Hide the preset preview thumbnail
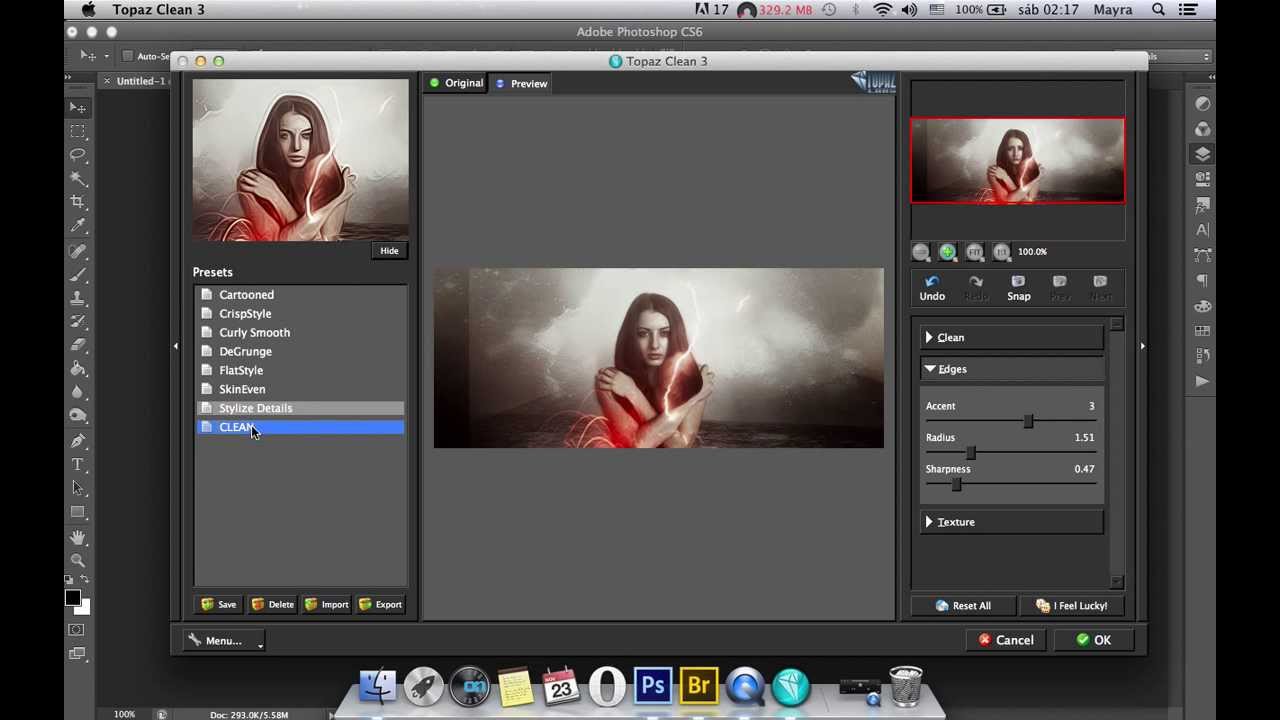The width and height of the screenshot is (1280, 720). click(x=389, y=251)
